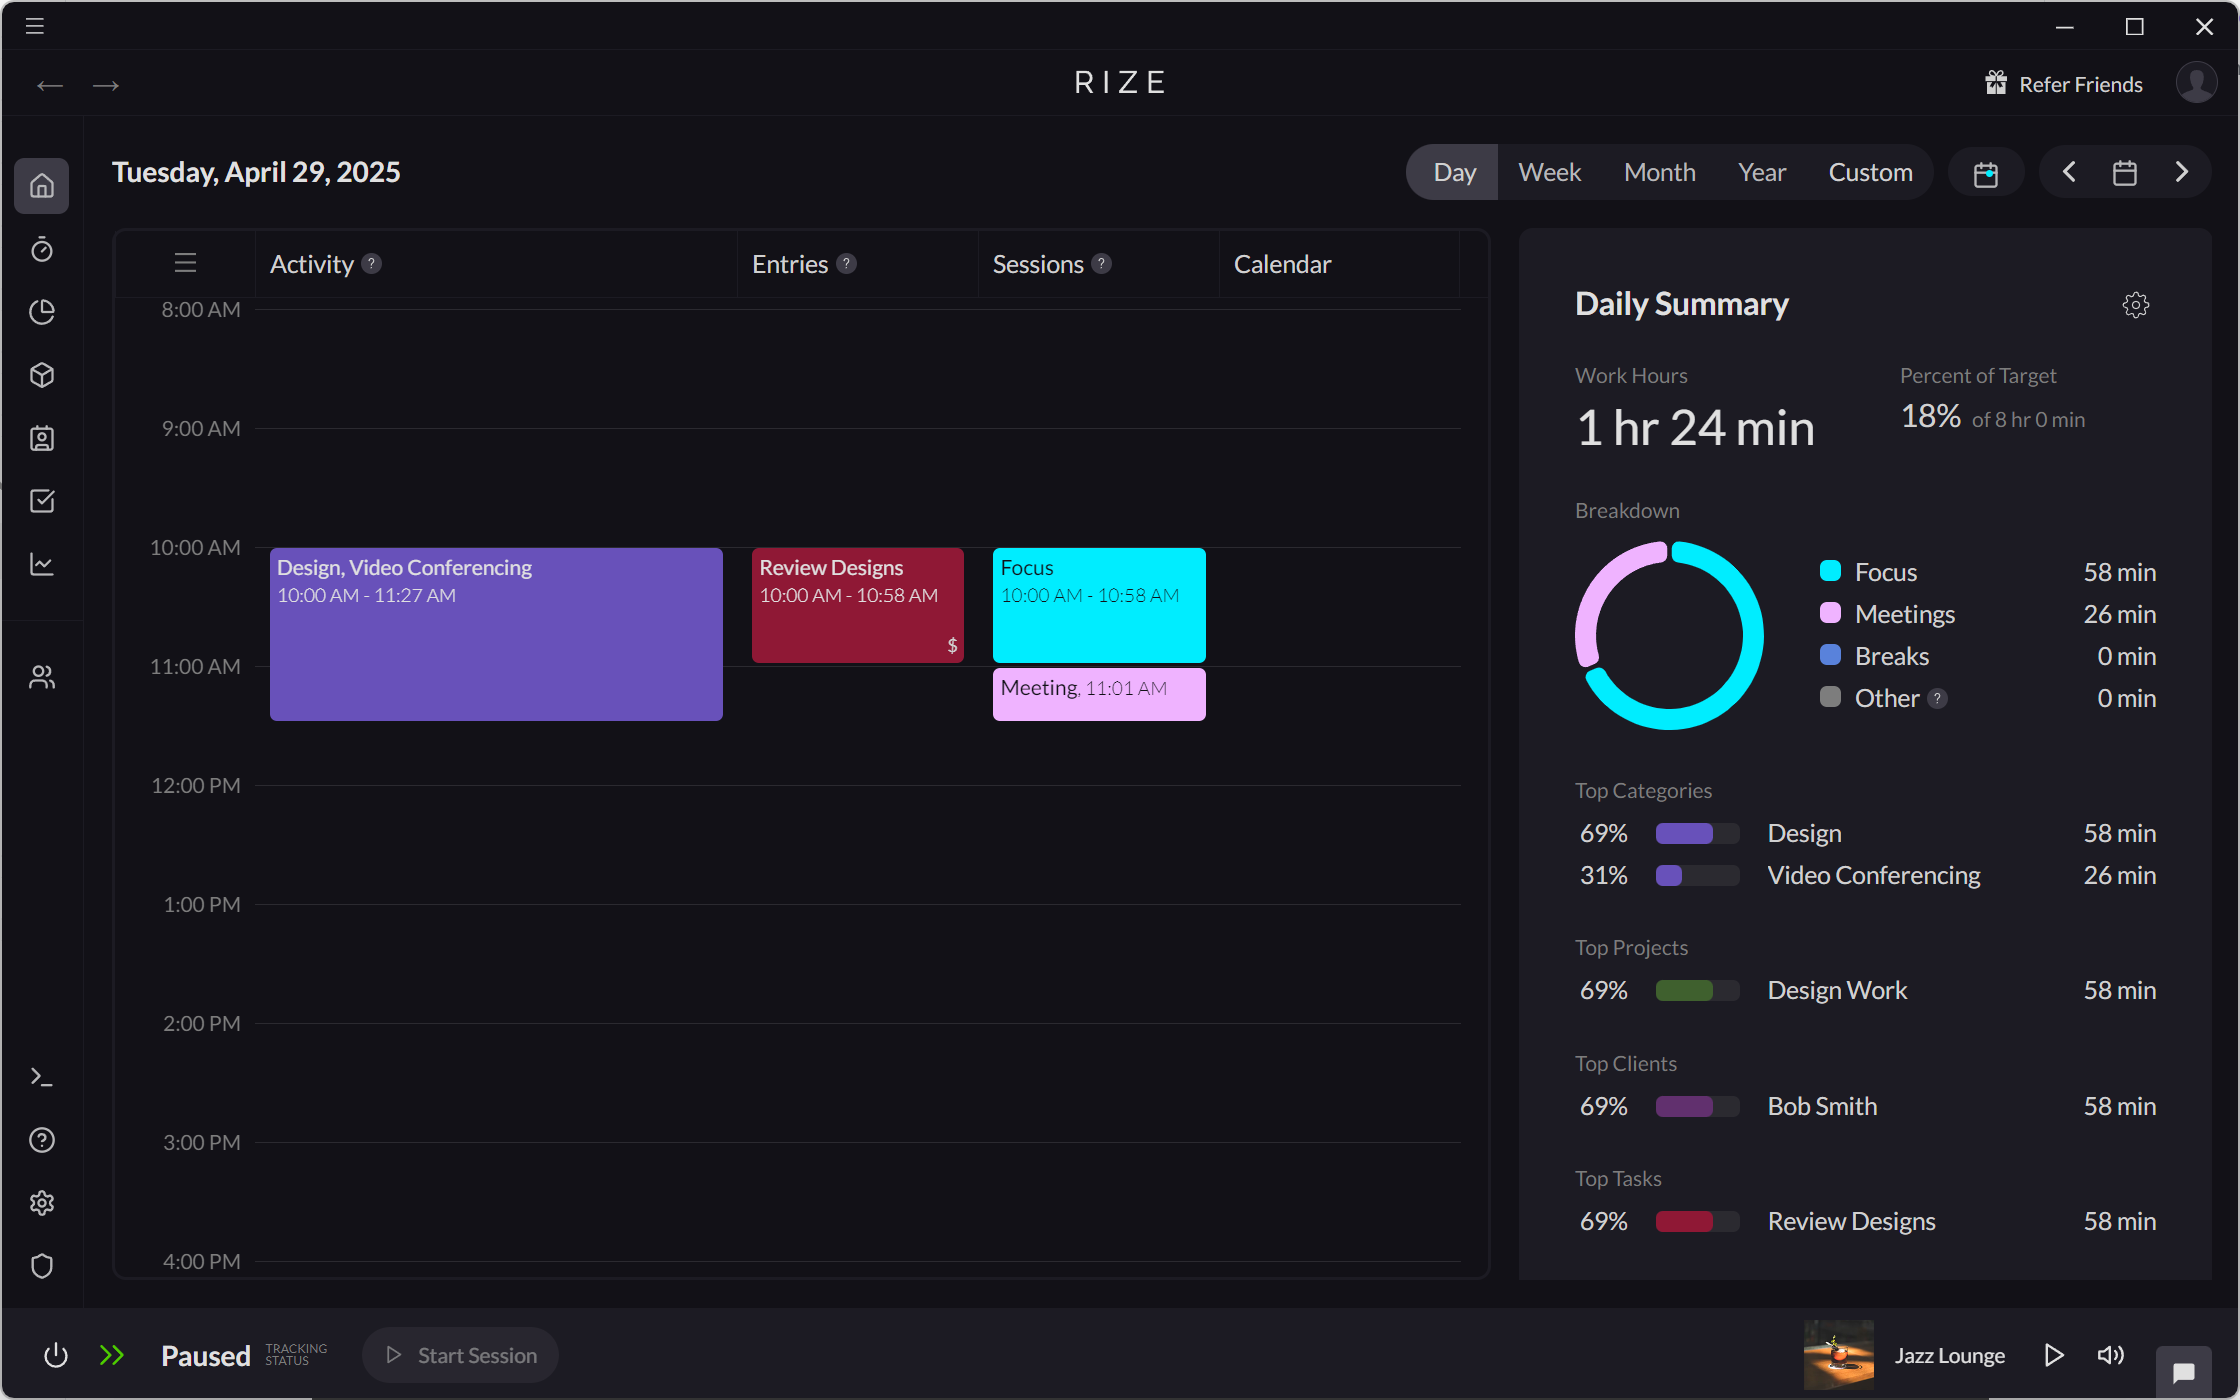Switch to the Month view tab
The image size is (2240, 1400).
(1659, 172)
